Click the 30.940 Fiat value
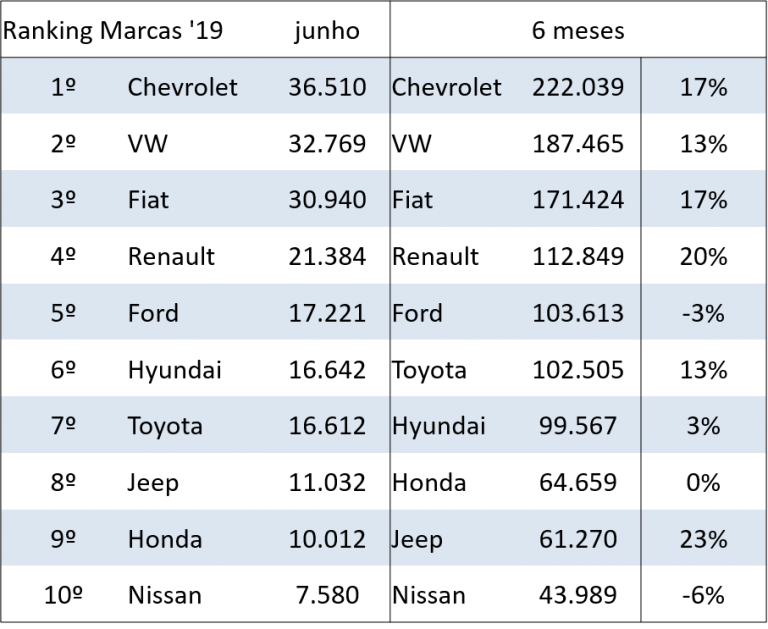 pos(327,200)
